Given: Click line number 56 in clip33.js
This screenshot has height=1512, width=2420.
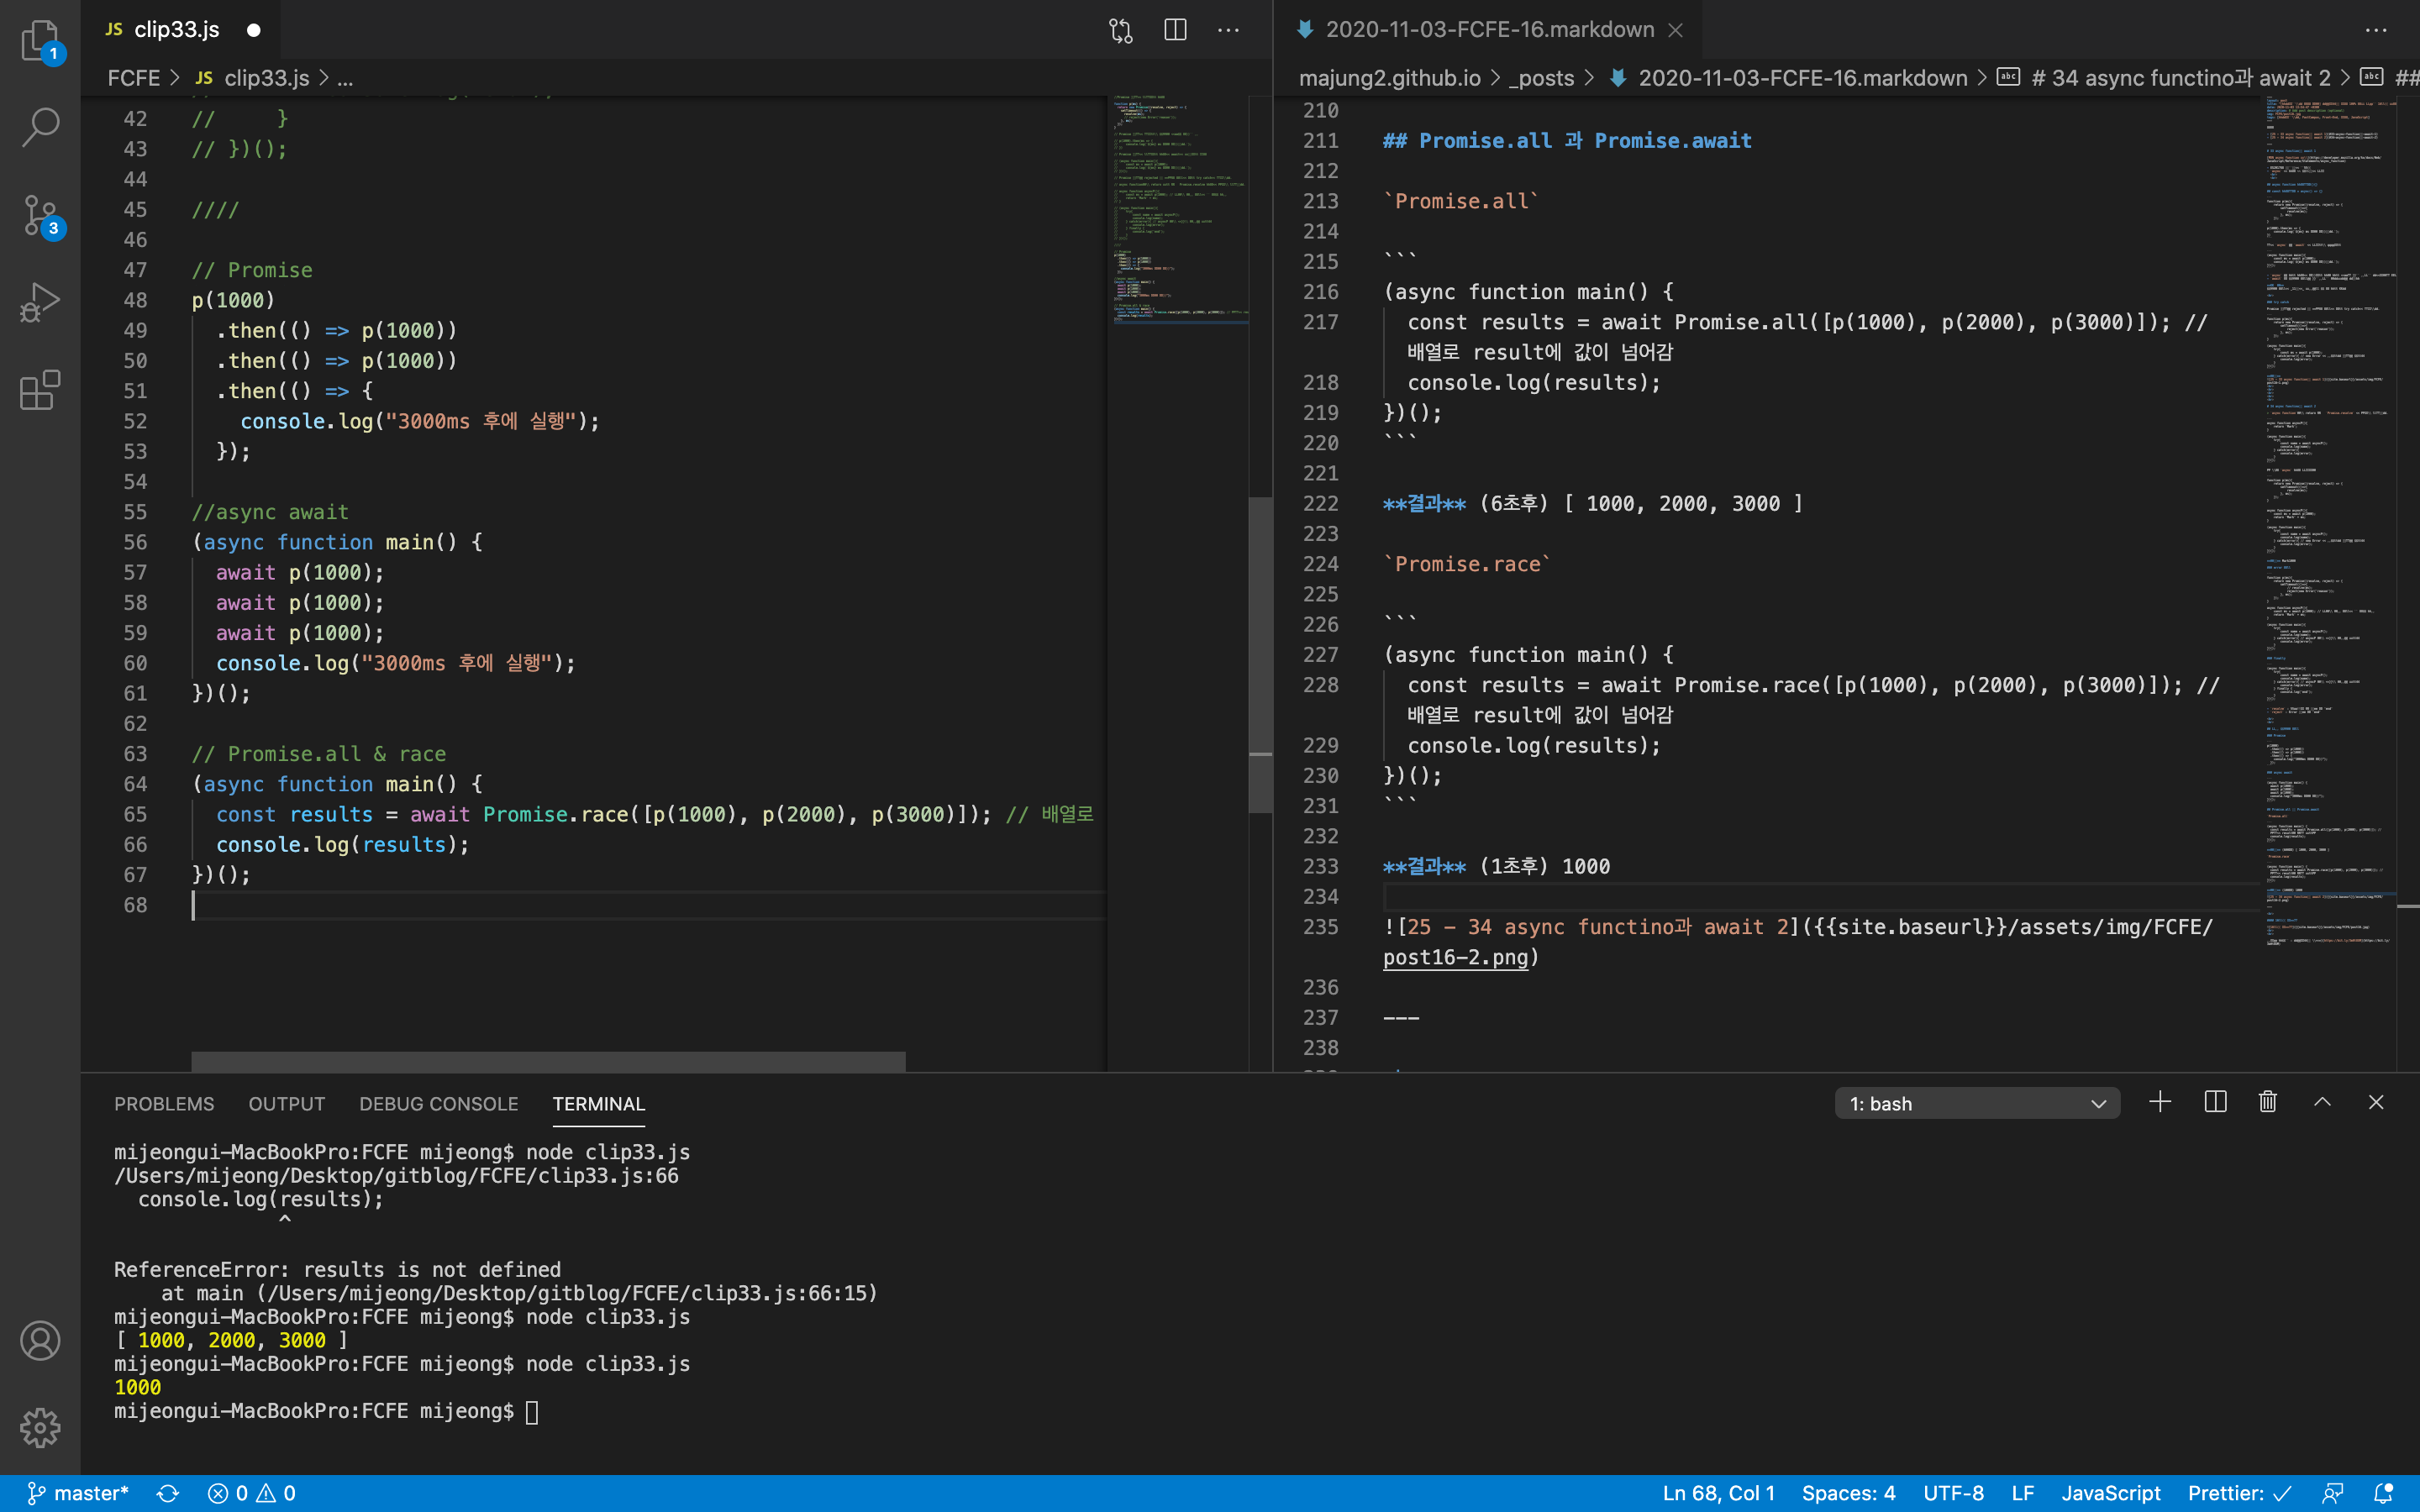Looking at the screenshot, I should point(135,542).
